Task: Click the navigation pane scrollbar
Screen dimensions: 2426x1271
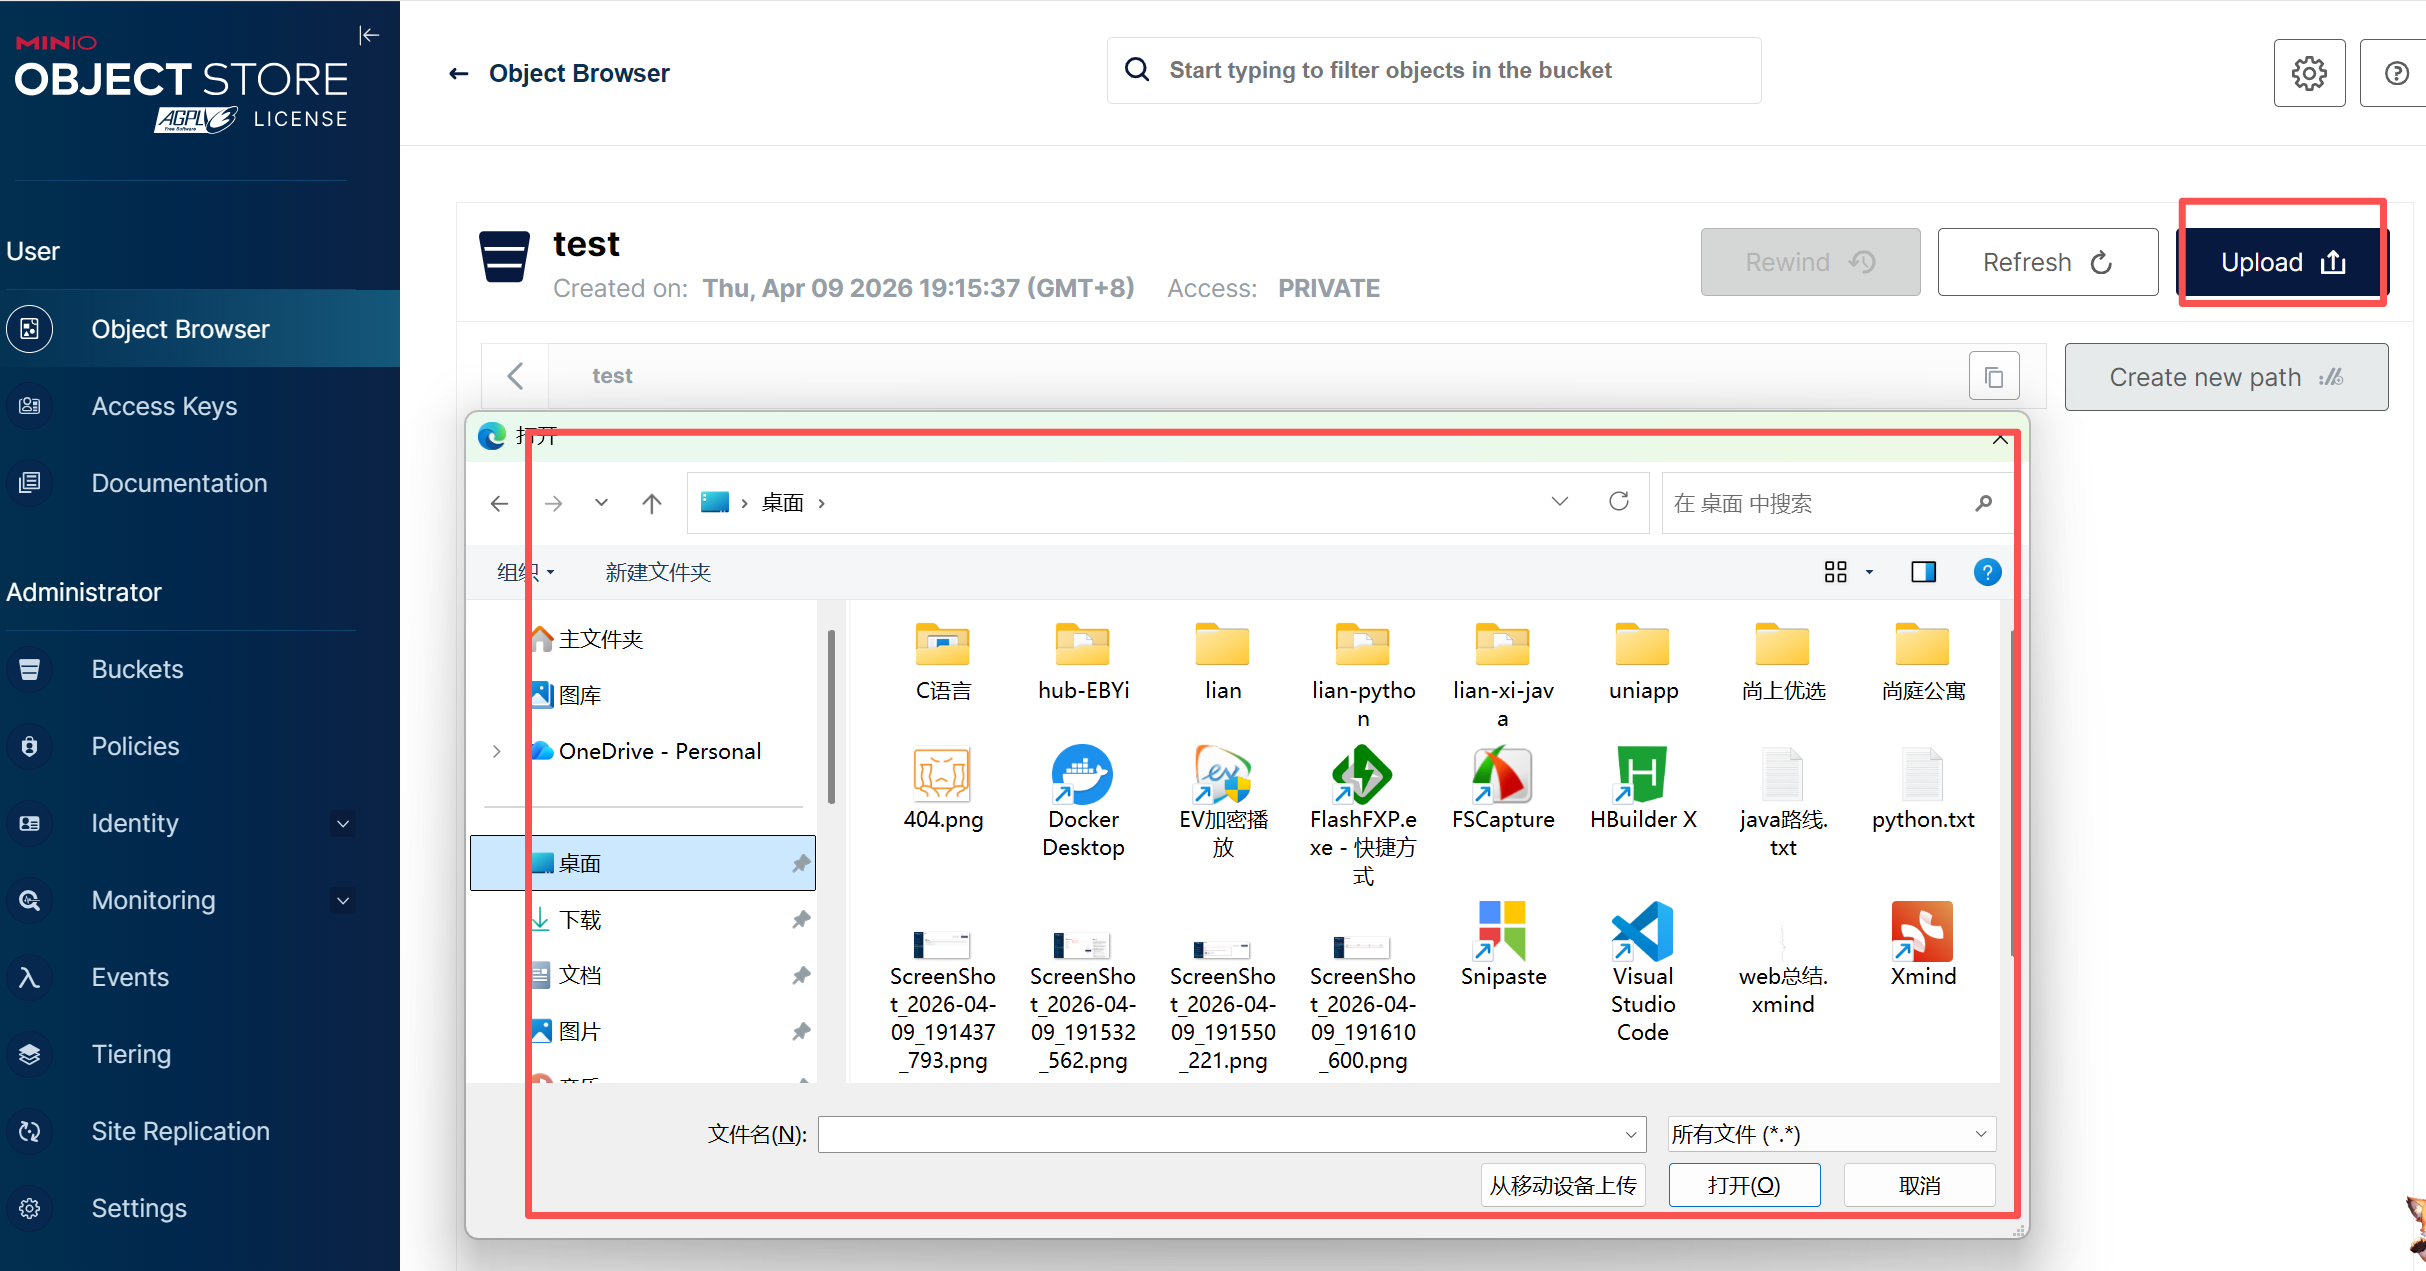Action: pyautogui.click(x=831, y=716)
